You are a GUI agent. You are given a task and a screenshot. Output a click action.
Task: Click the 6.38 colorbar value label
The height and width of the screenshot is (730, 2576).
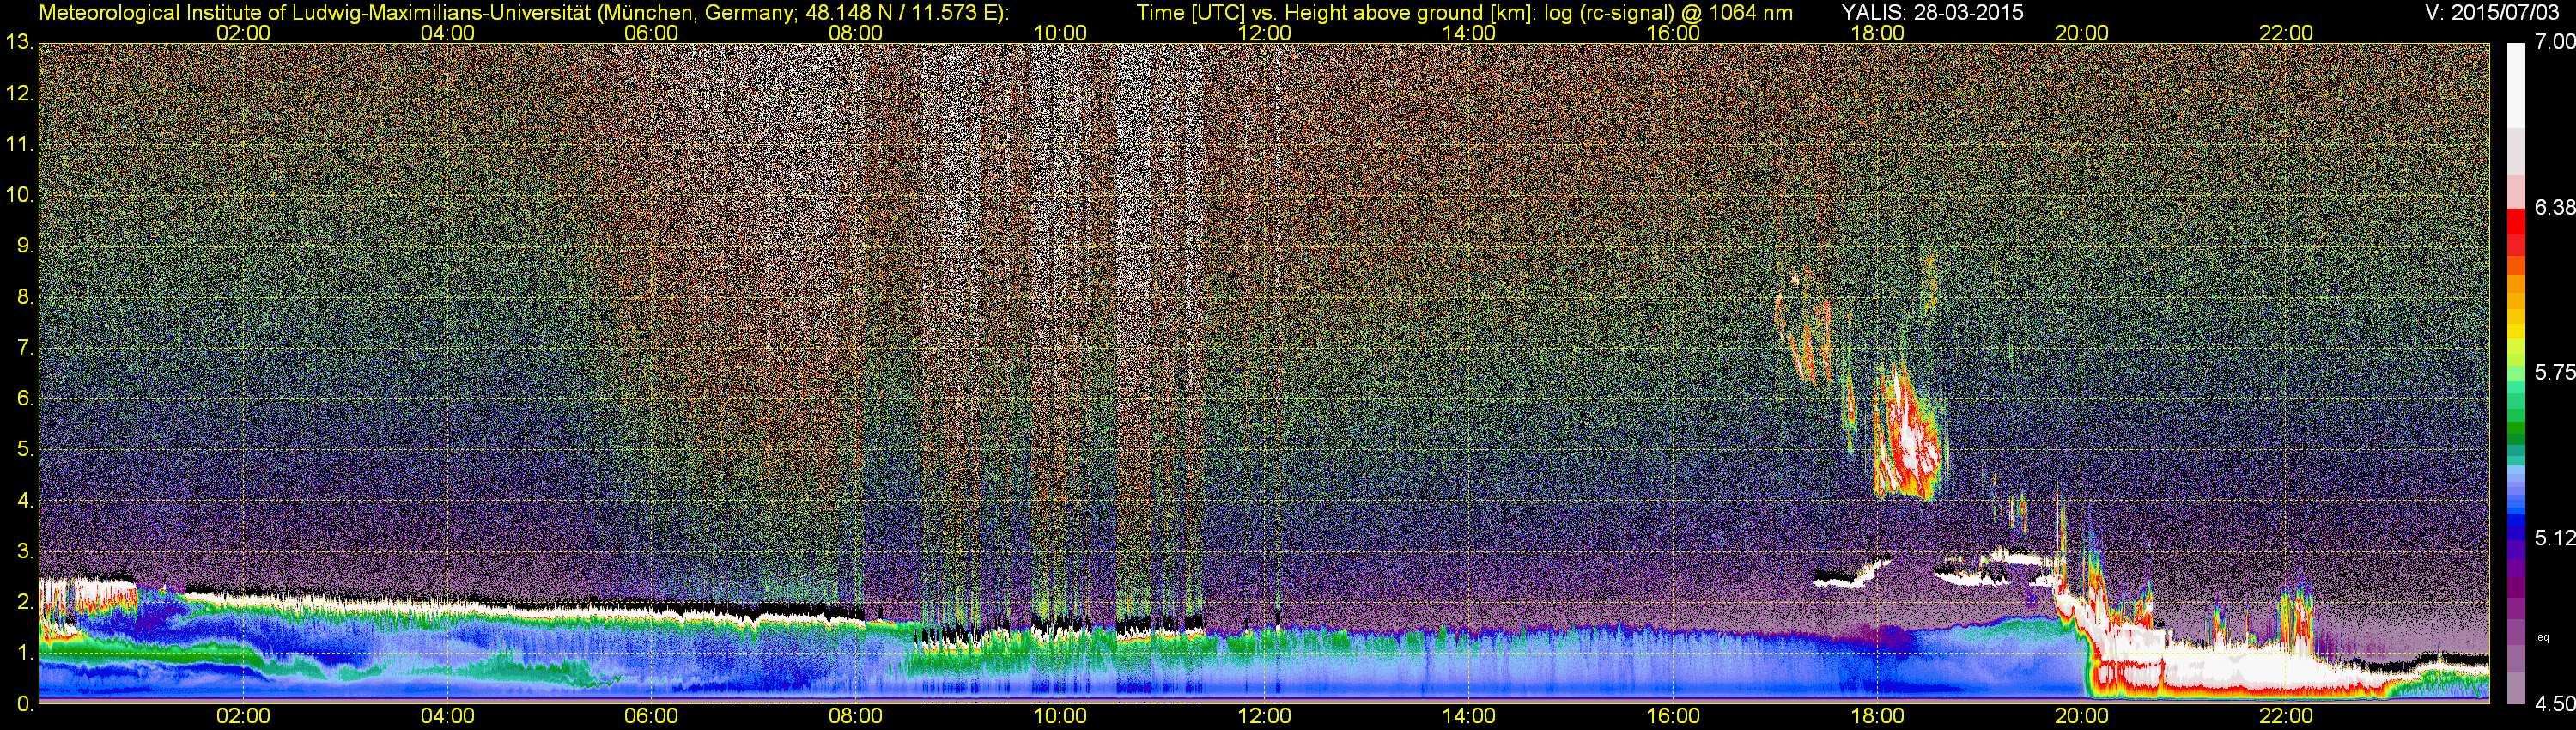[2553, 207]
